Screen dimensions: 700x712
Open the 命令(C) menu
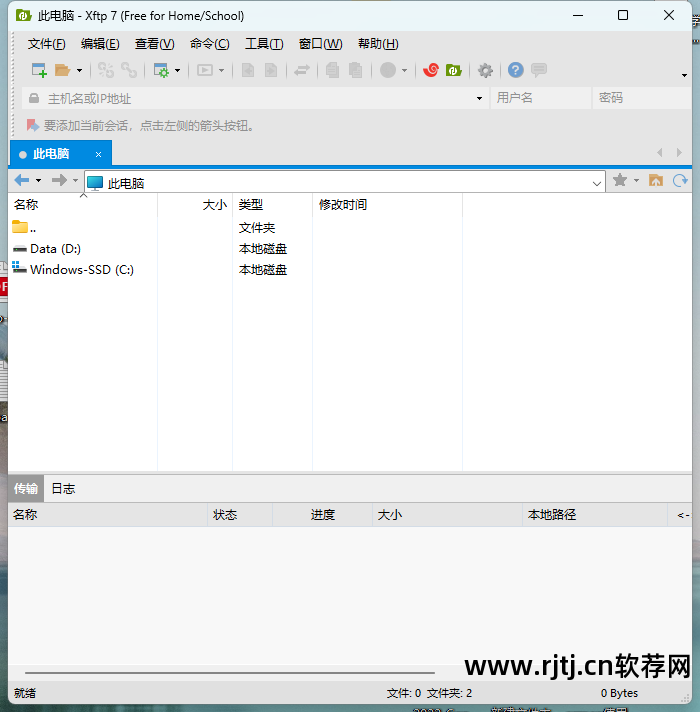(209, 44)
